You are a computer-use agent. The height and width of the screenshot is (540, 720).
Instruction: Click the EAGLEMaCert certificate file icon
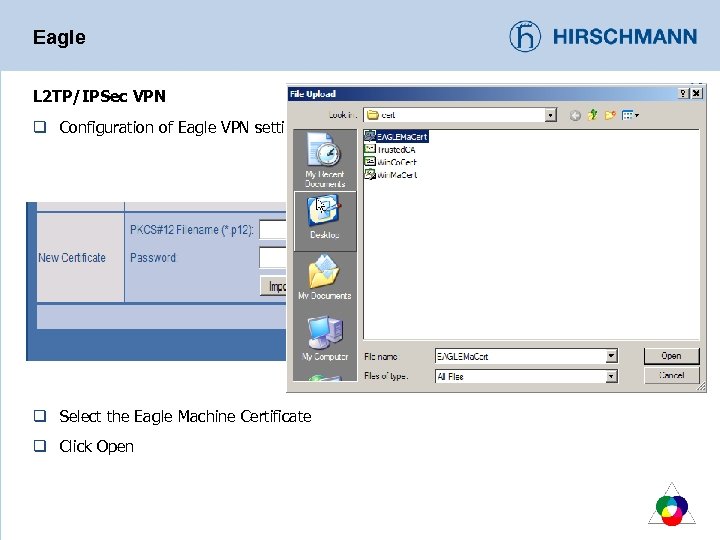point(370,136)
